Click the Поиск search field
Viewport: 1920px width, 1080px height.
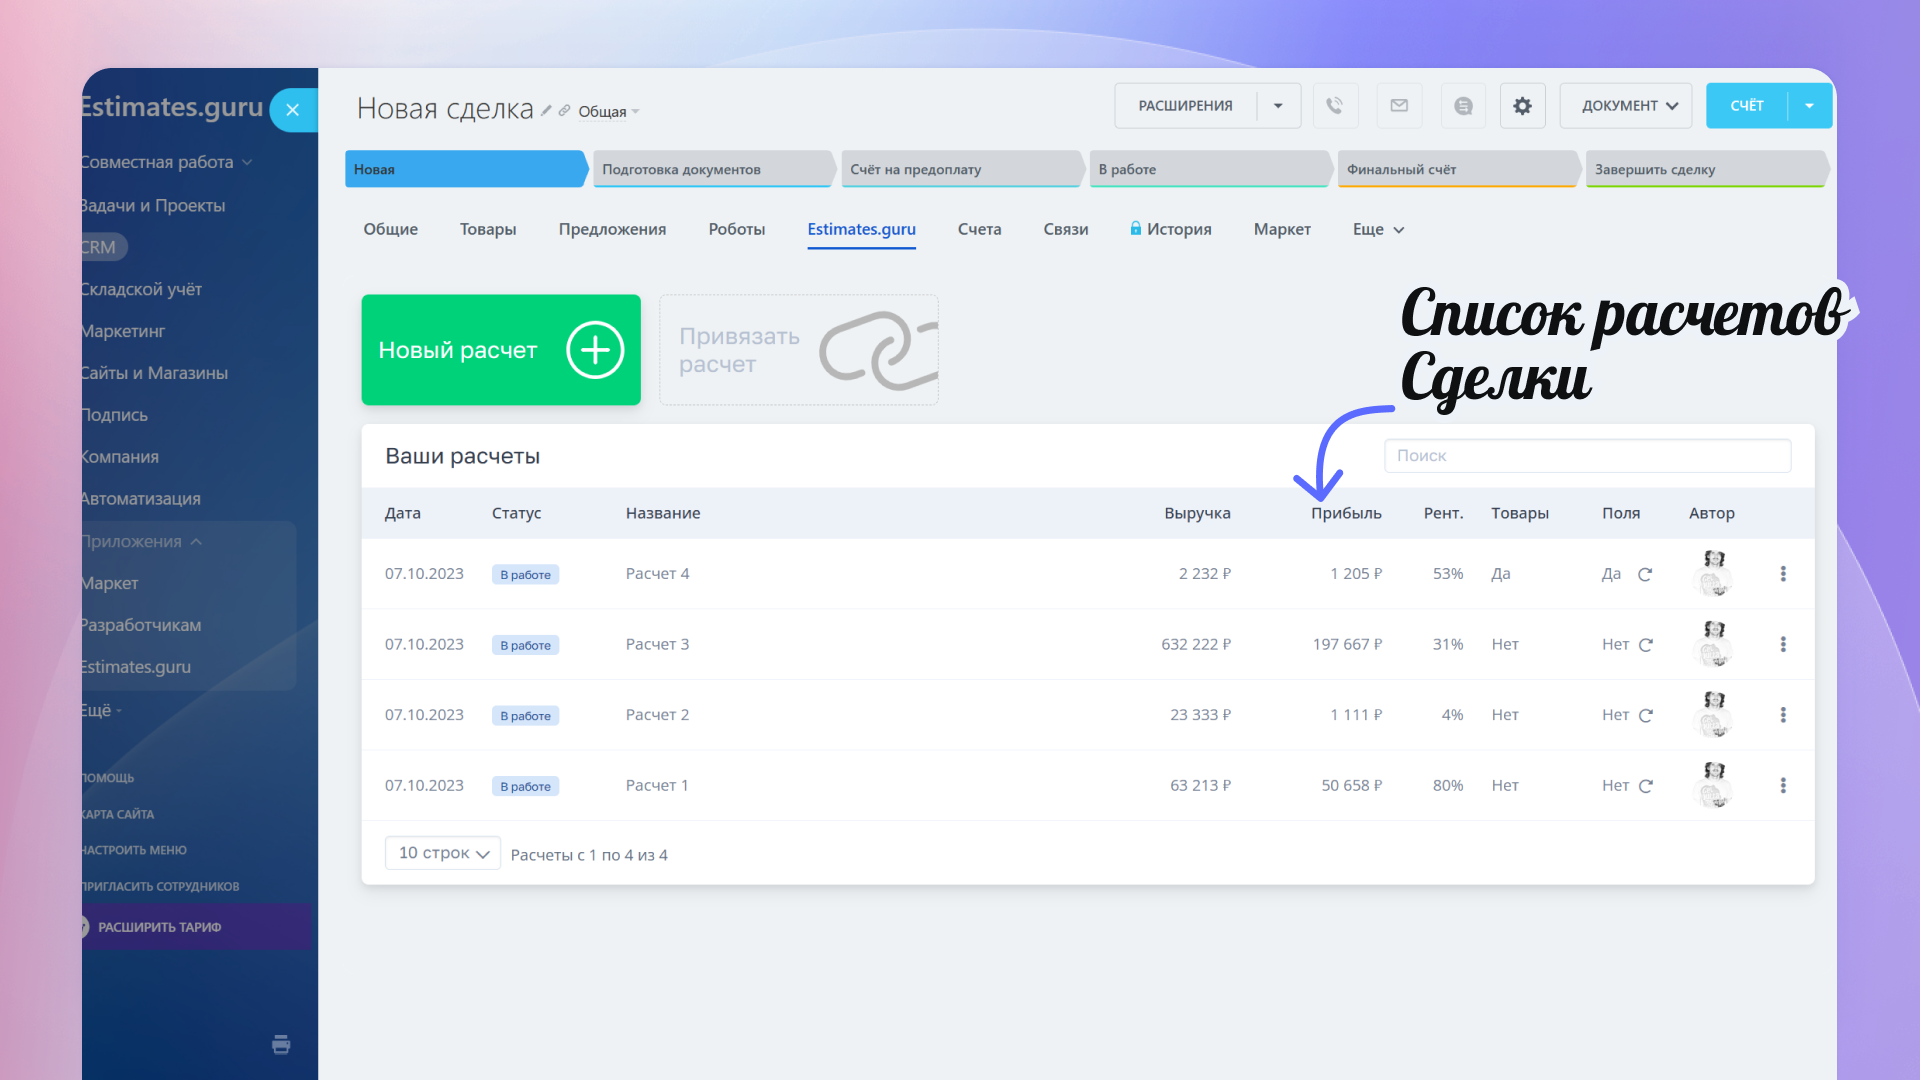coord(1587,456)
